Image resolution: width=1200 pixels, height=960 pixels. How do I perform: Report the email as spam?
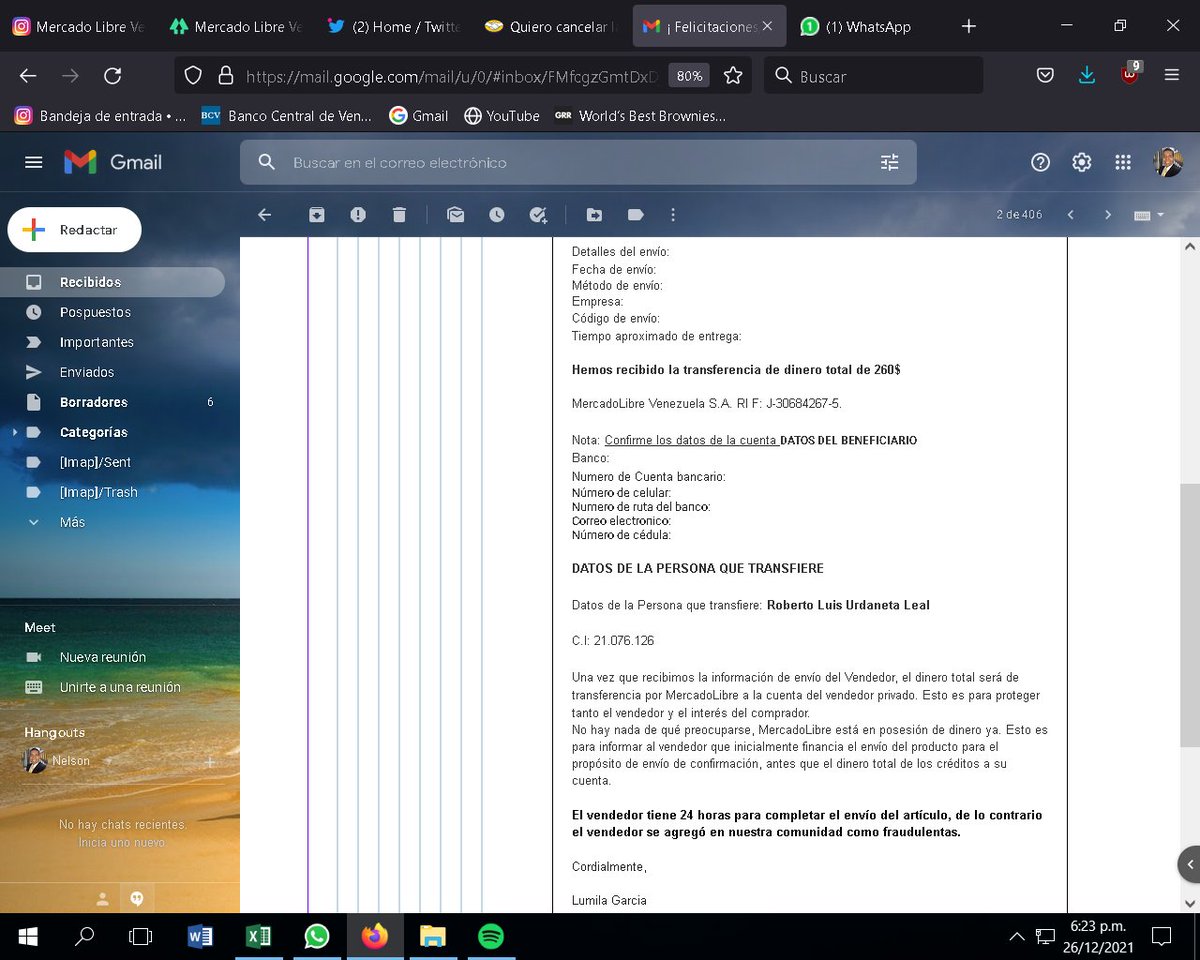click(358, 214)
